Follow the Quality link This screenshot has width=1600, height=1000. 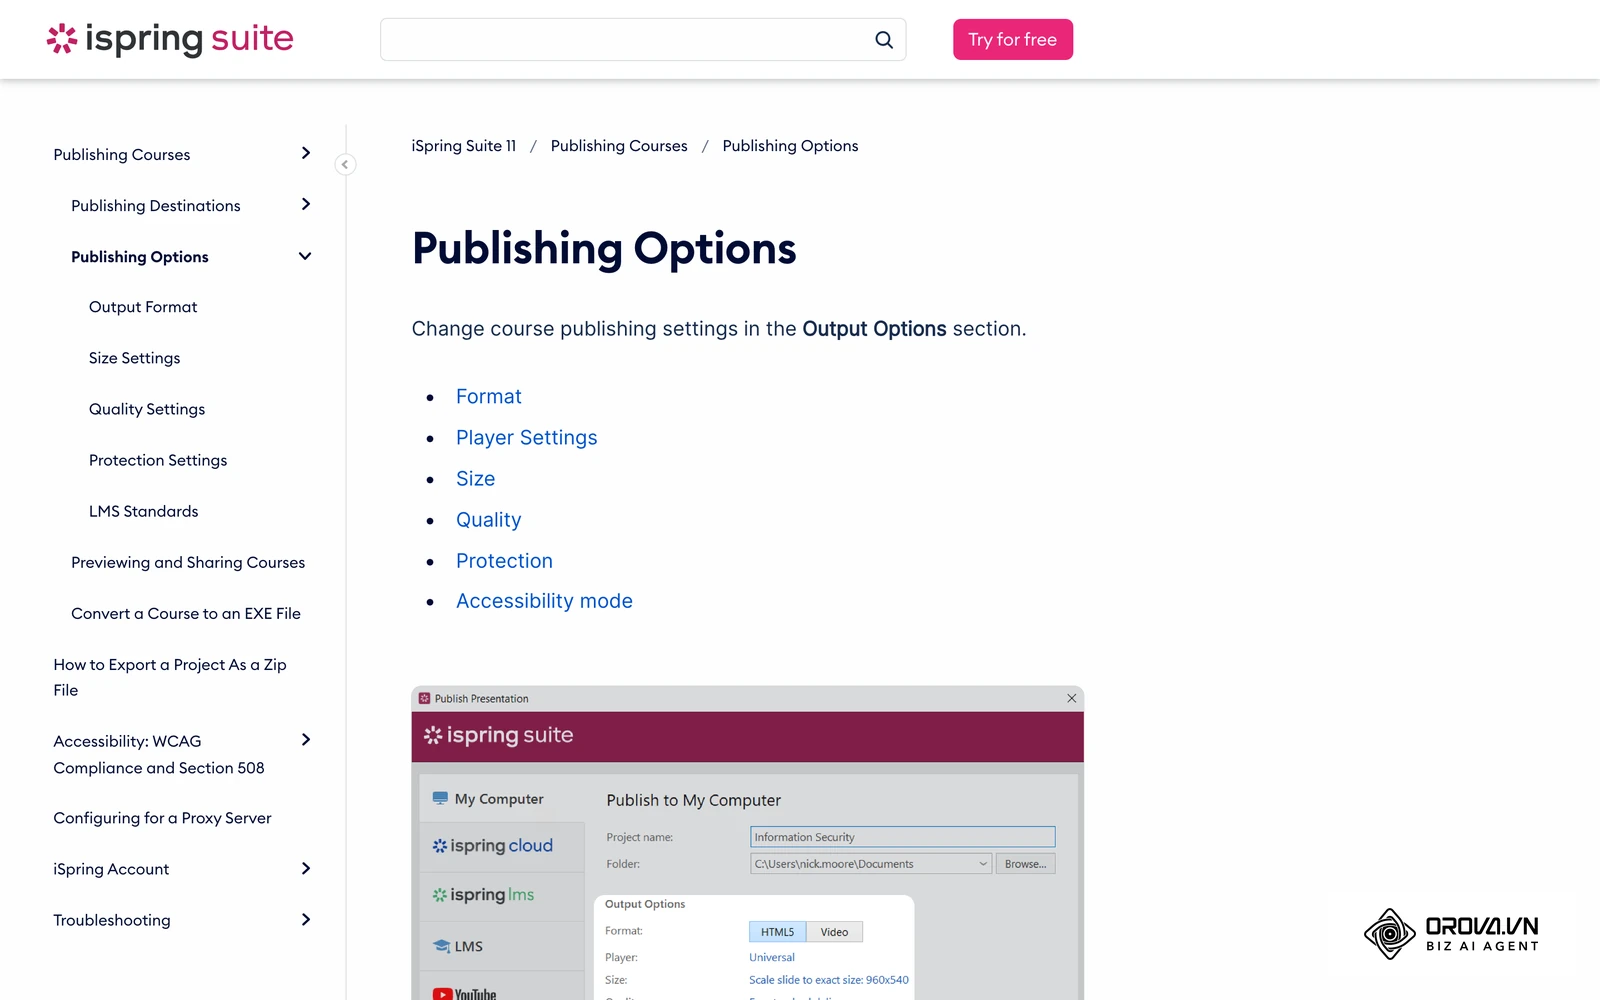click(489, 520)
